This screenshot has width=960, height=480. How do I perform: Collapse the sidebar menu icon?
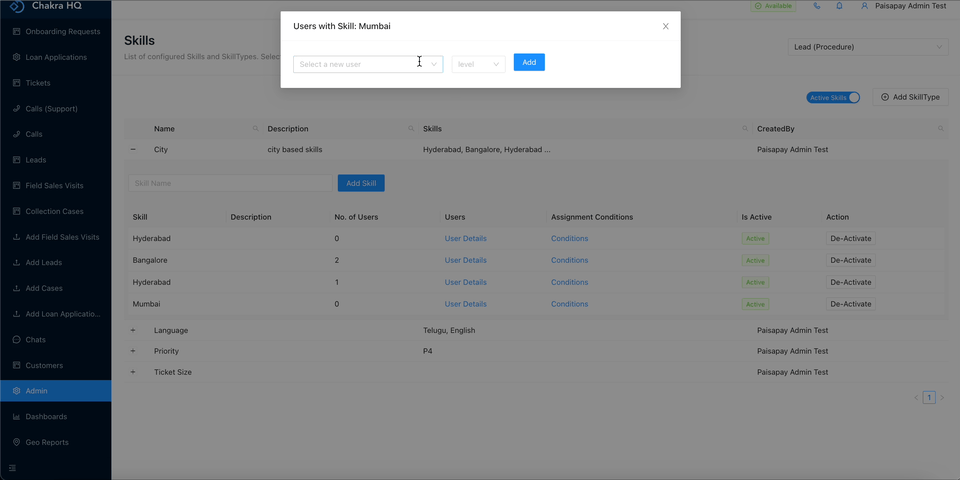coord(13,468)
